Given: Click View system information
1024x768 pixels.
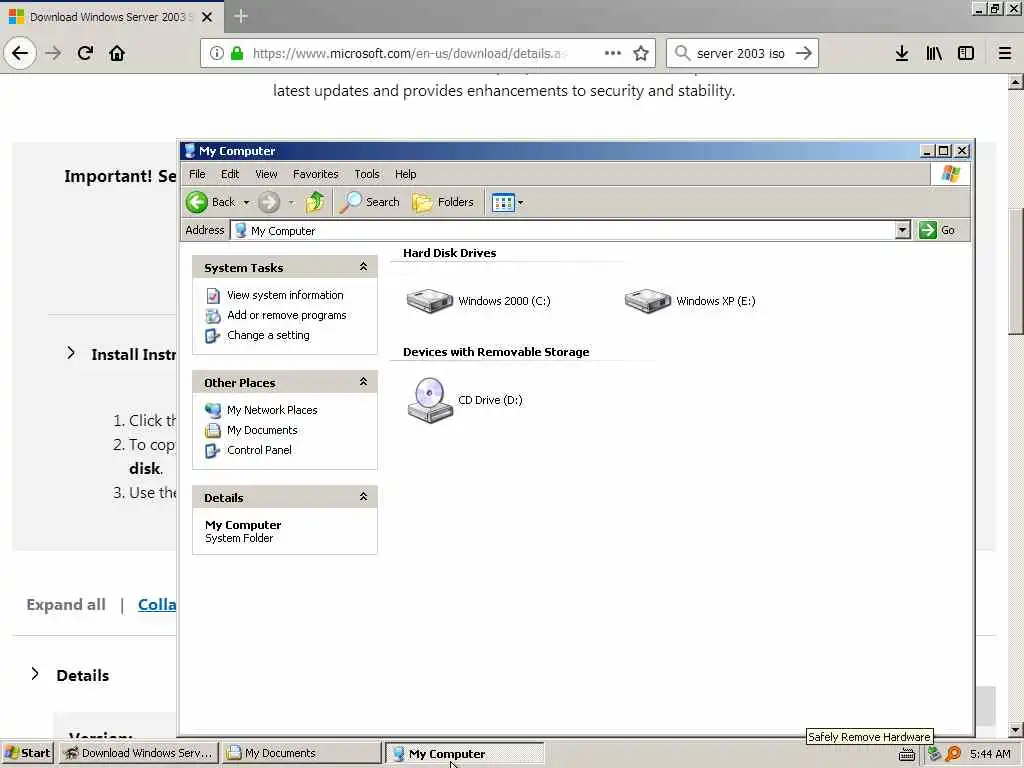Looking at the screenshot, I should pos(285,295).
